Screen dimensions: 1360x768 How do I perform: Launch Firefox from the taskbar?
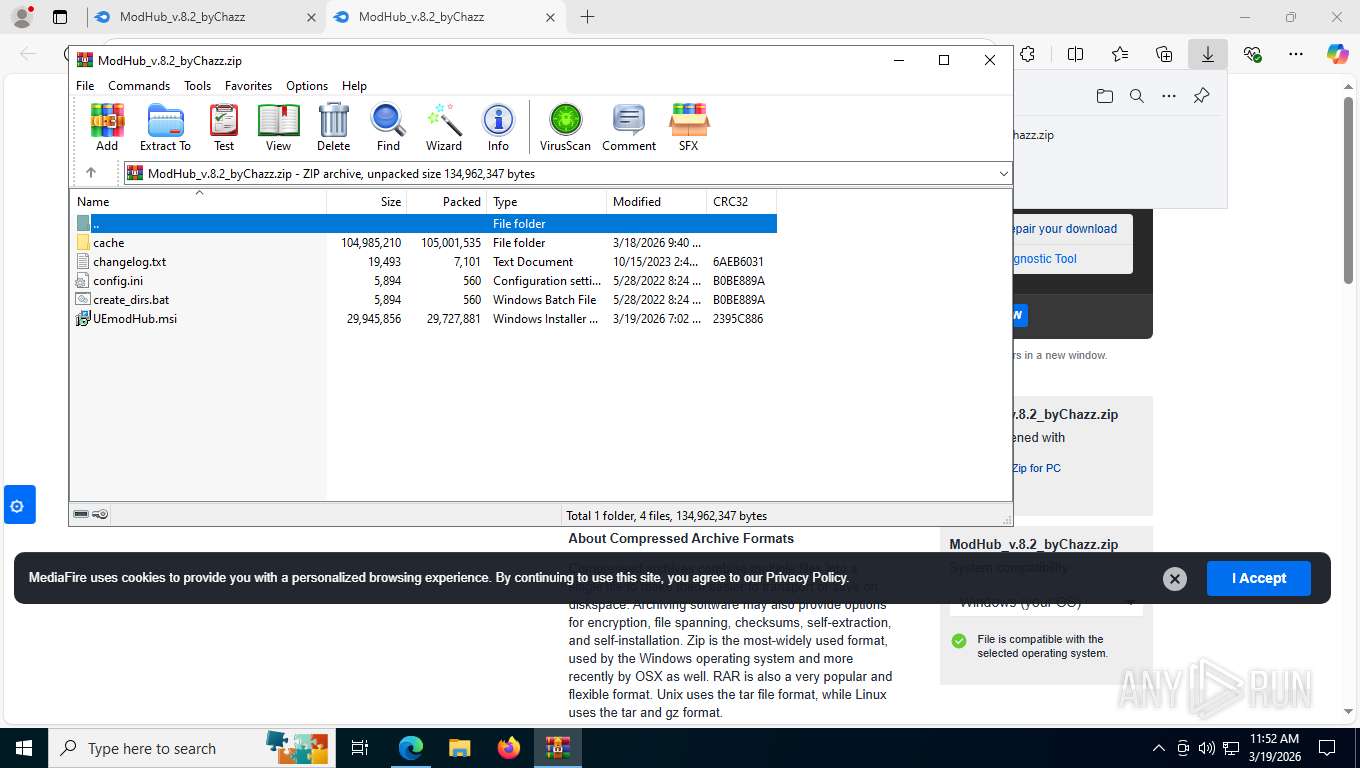(x=509, y=748)
